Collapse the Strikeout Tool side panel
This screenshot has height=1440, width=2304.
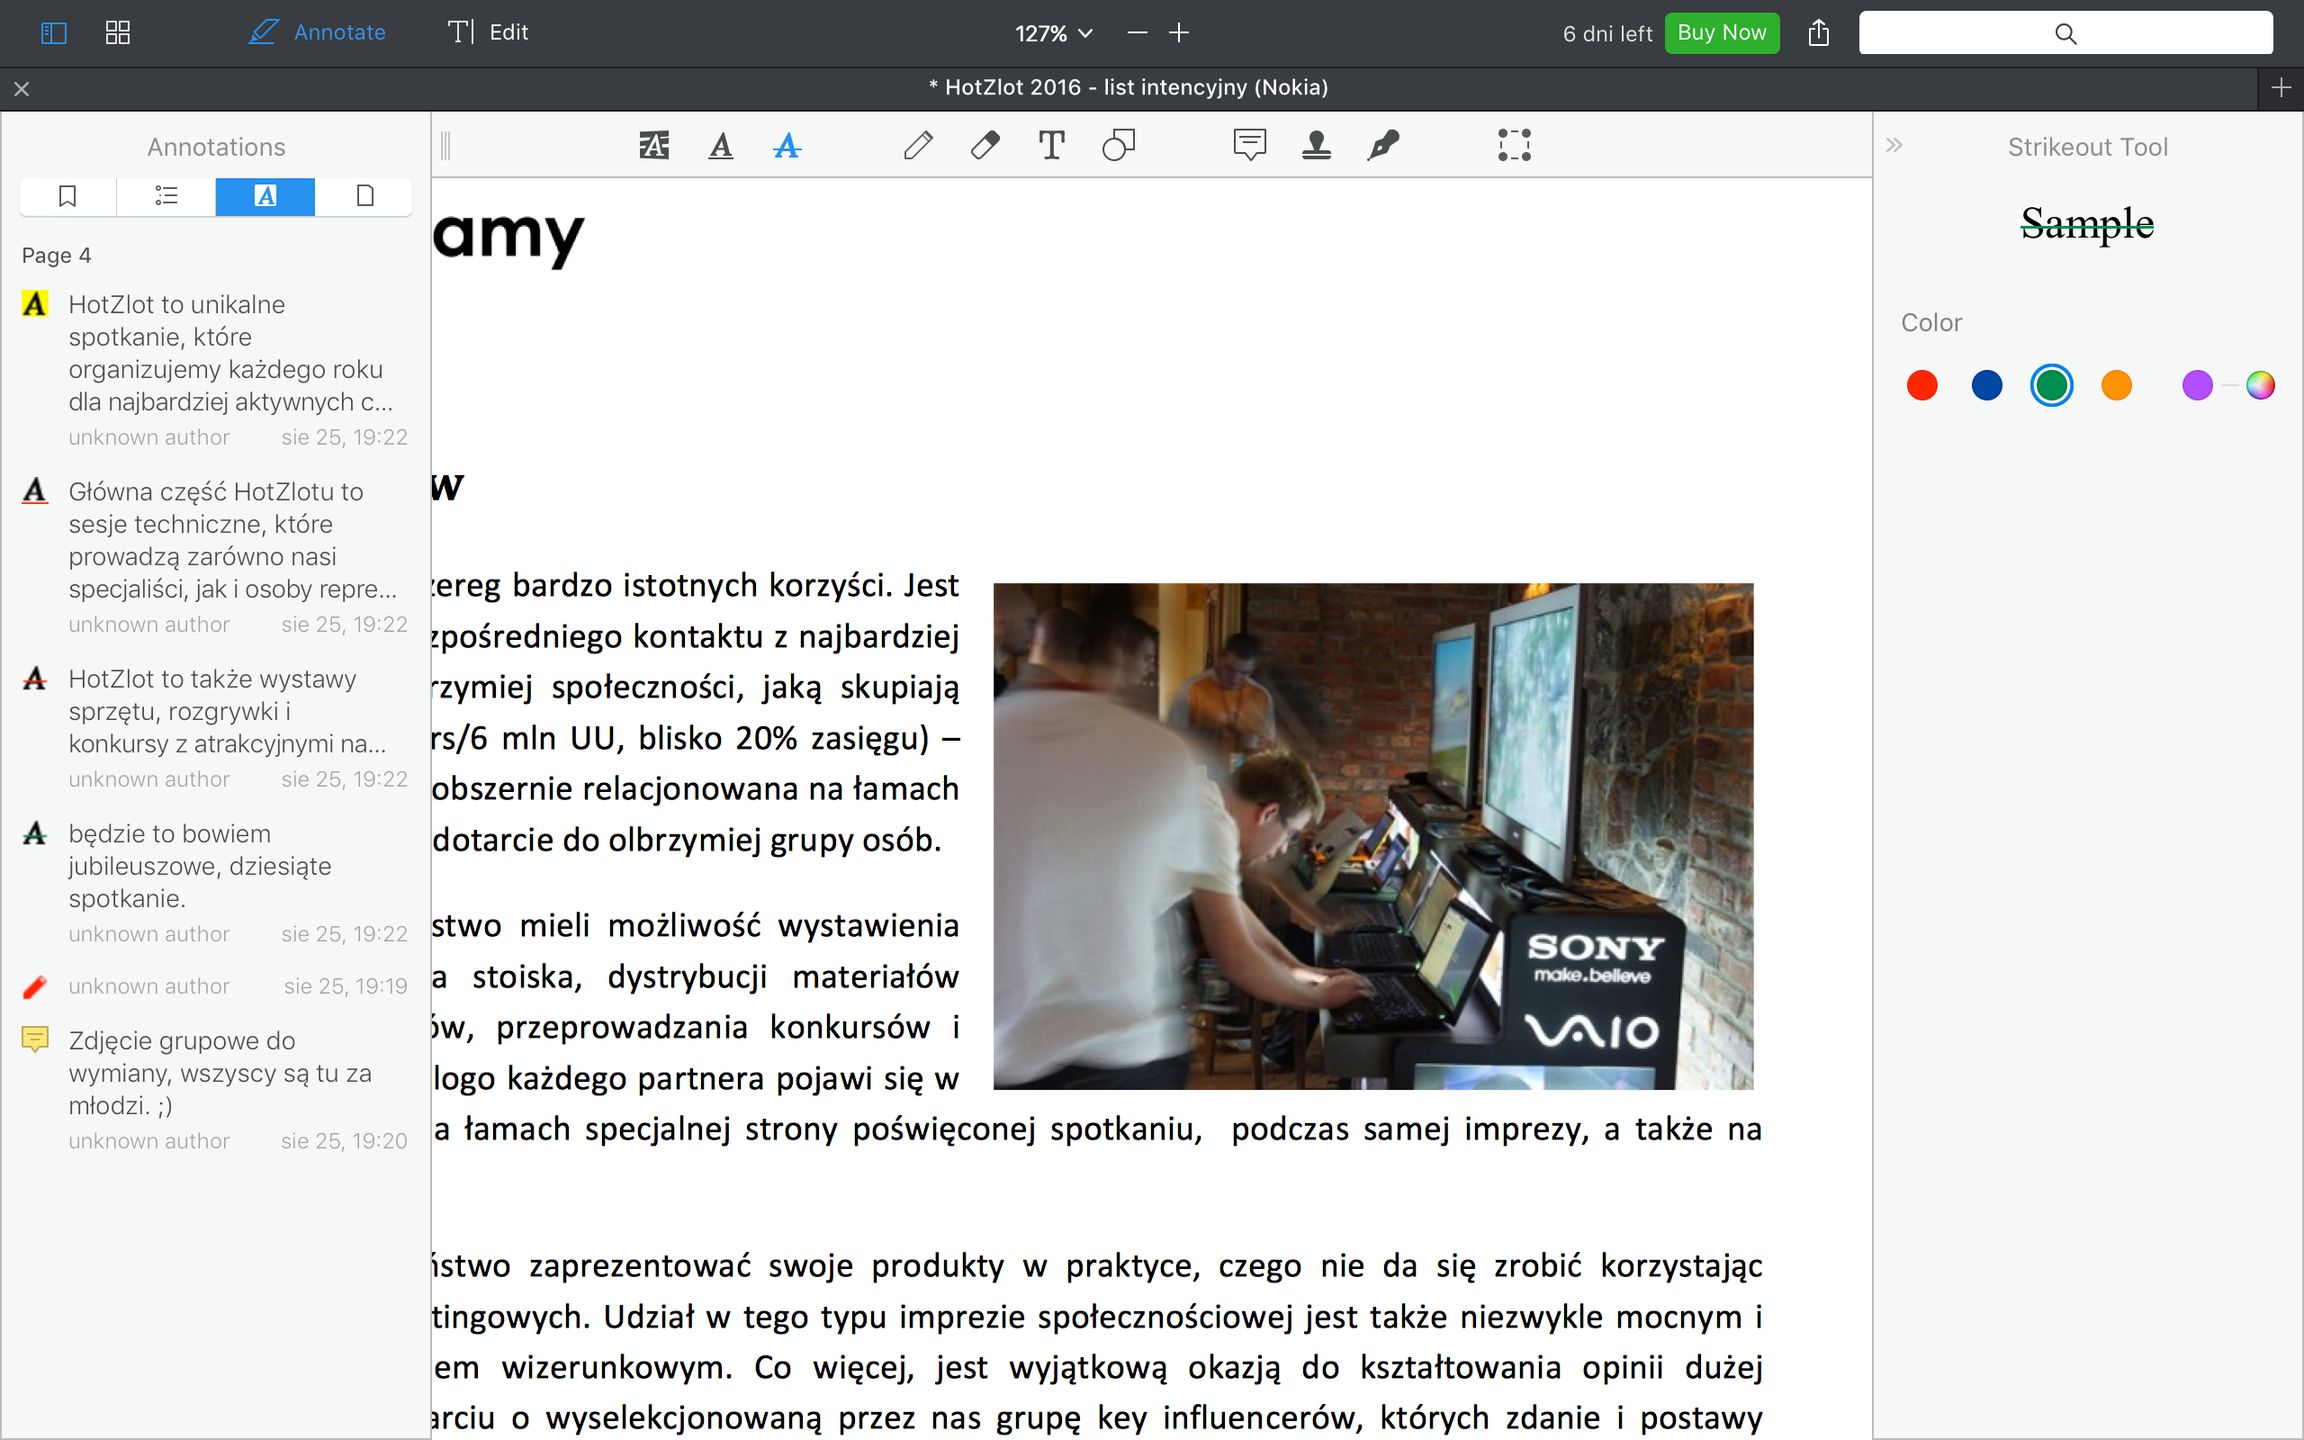(x=1894, y=146)
